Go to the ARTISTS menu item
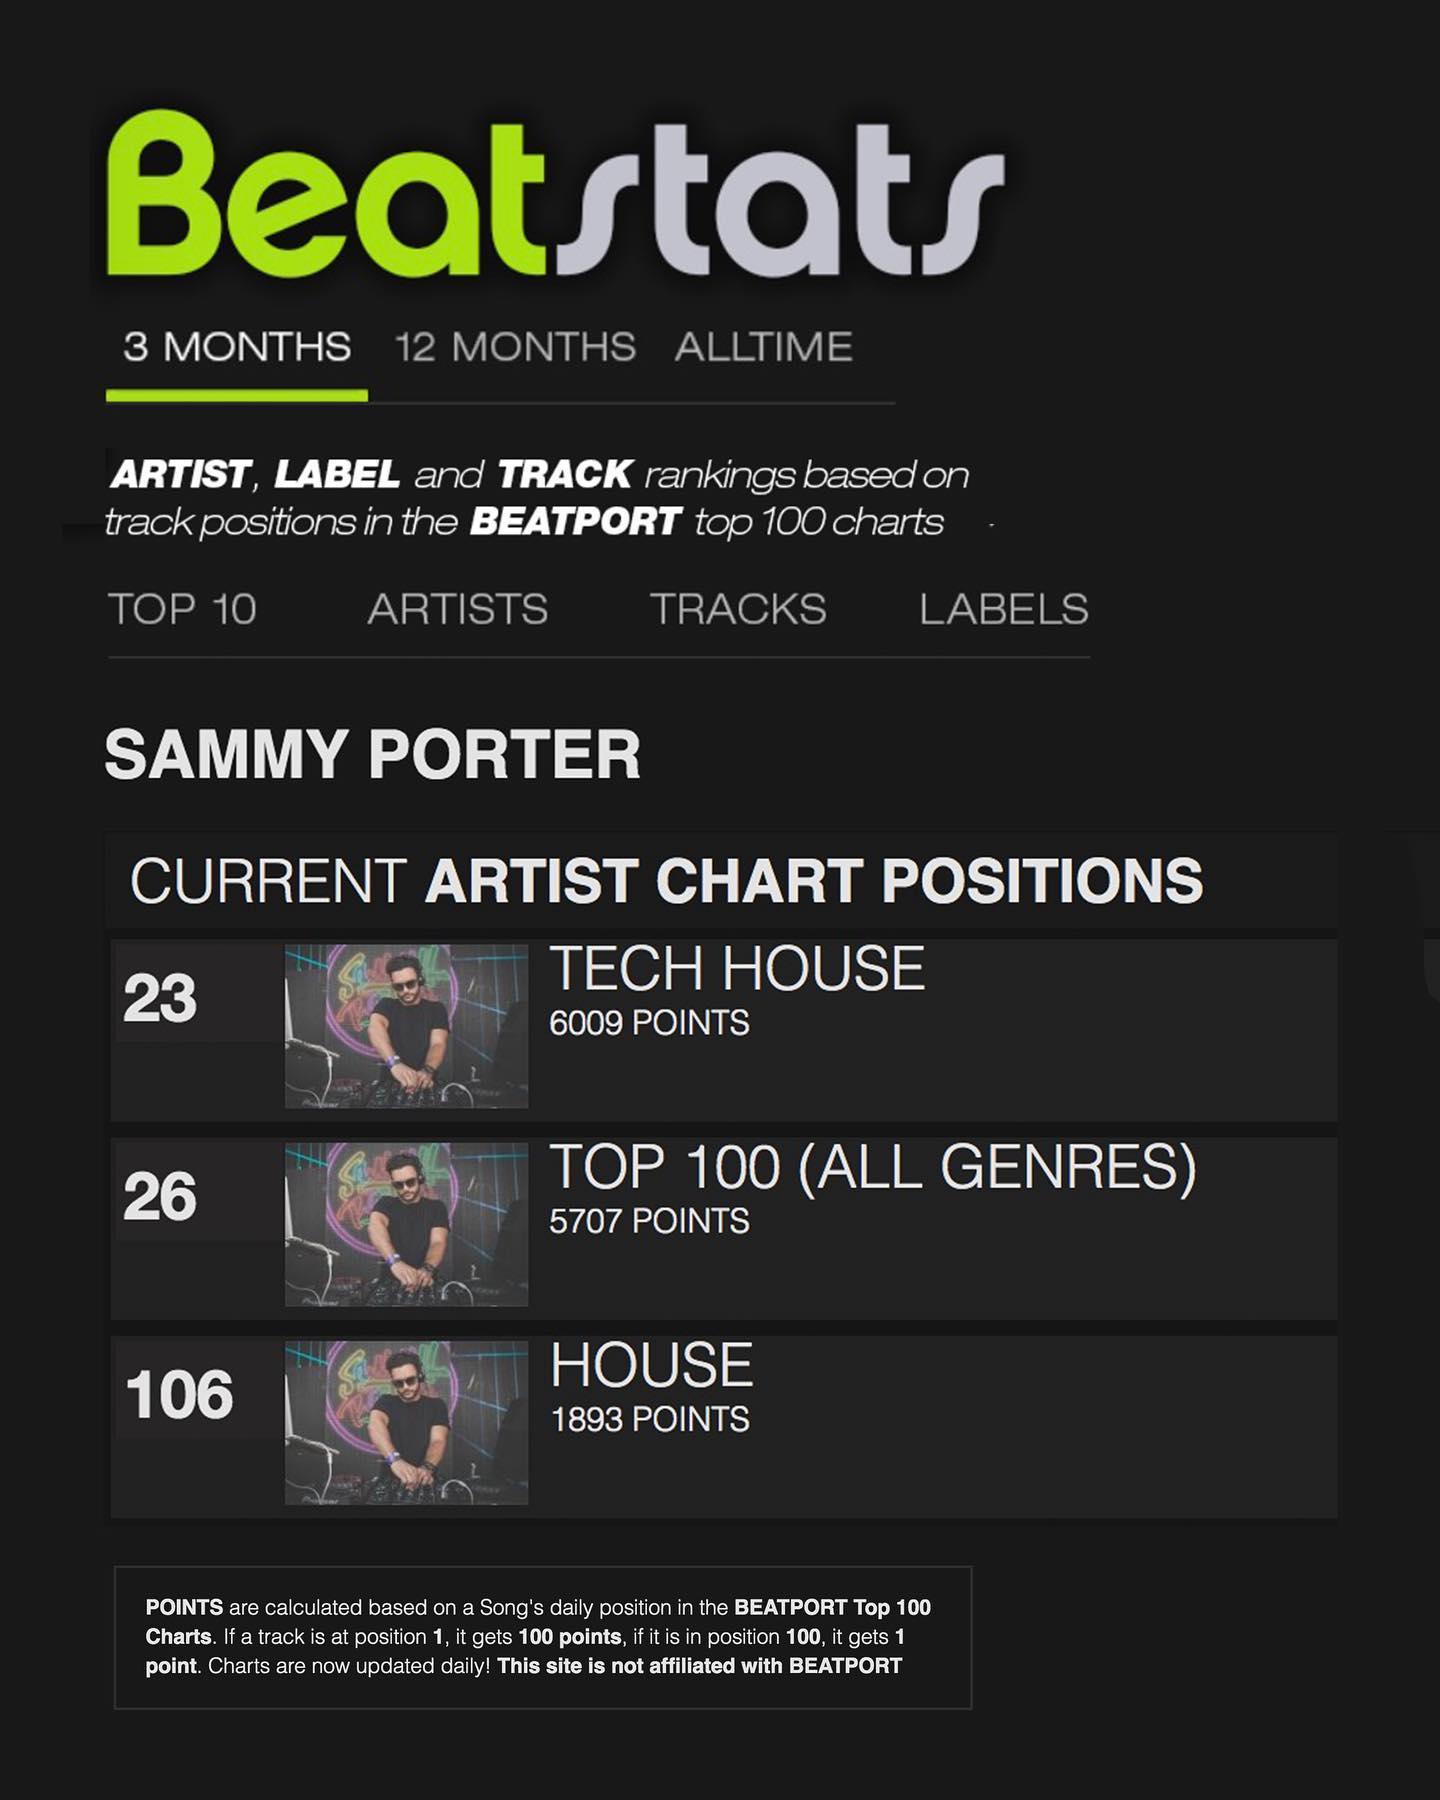The width and height of the screenshot is (1440, 1800). click(x=458, y=609)
